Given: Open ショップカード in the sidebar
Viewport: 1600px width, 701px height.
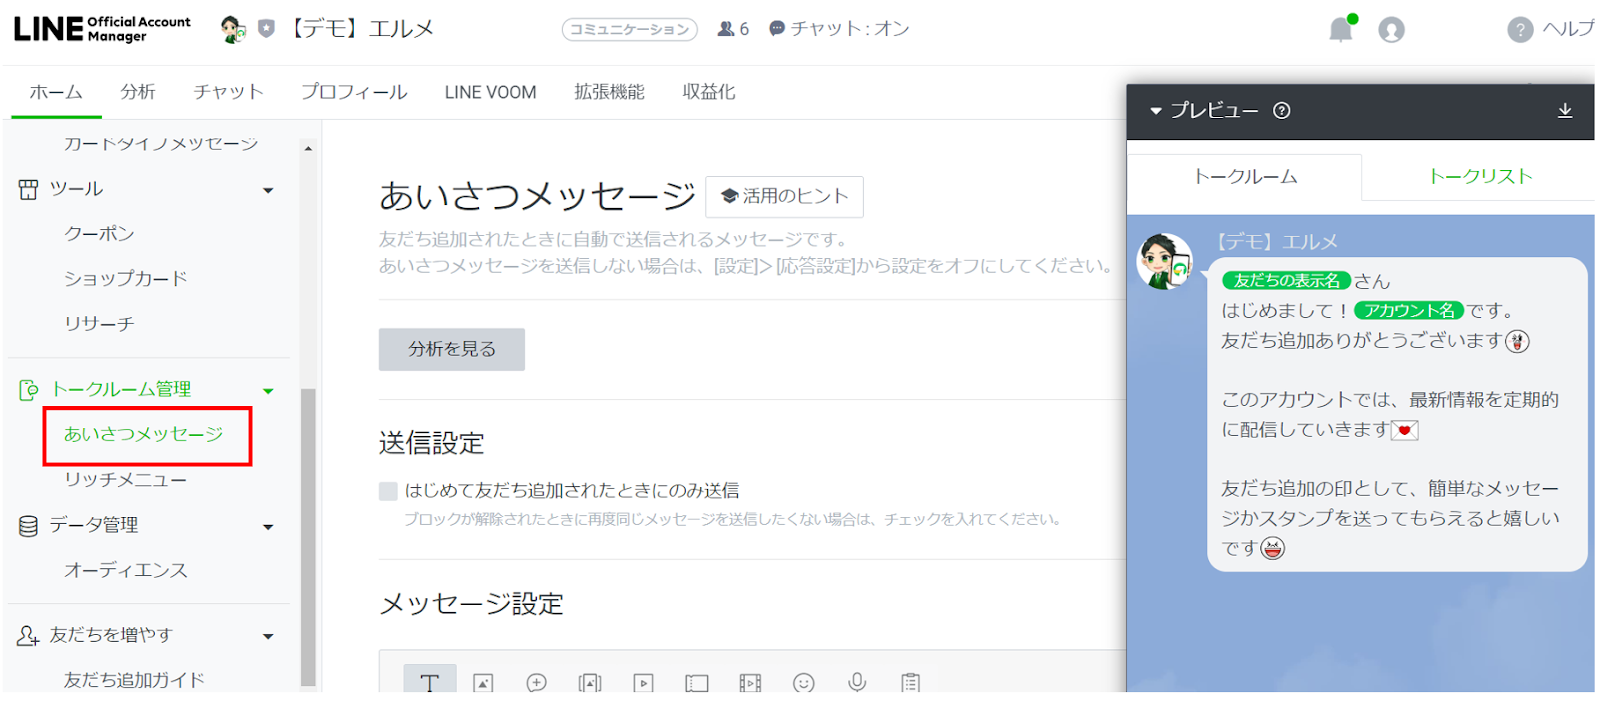Looking at the screenshot, I should (125, 279).
